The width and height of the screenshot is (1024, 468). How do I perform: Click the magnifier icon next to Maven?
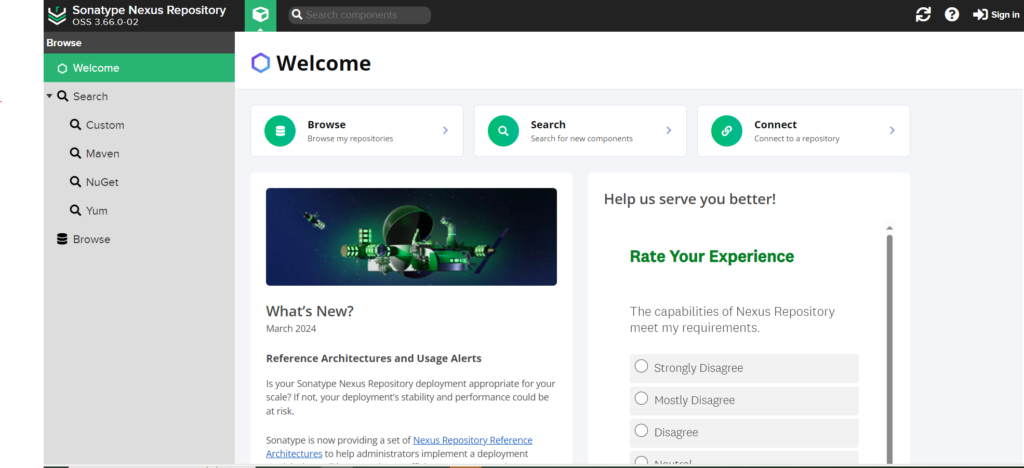[76, 153]
